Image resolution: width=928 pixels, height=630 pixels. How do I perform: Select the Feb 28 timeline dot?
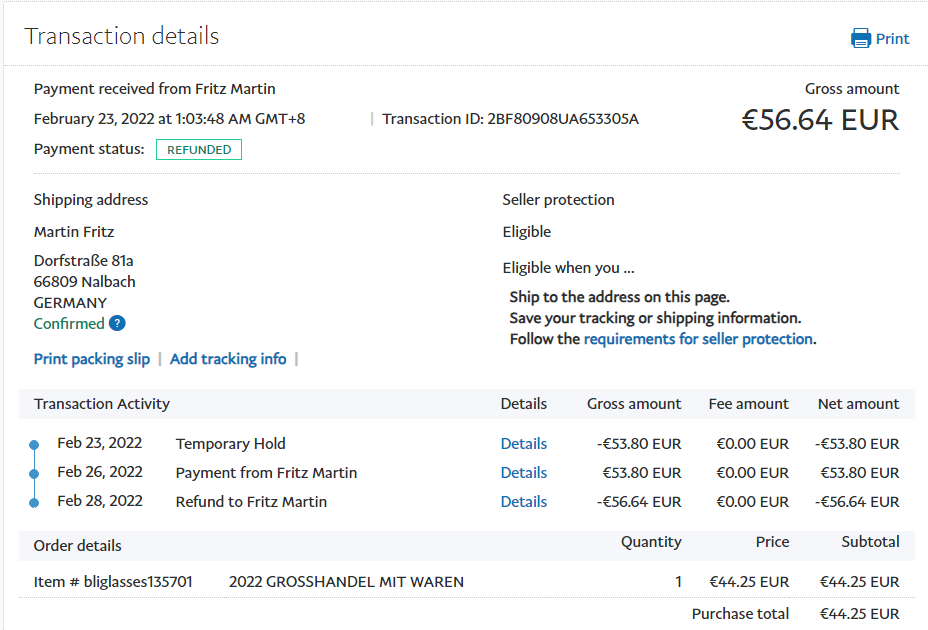34,502
